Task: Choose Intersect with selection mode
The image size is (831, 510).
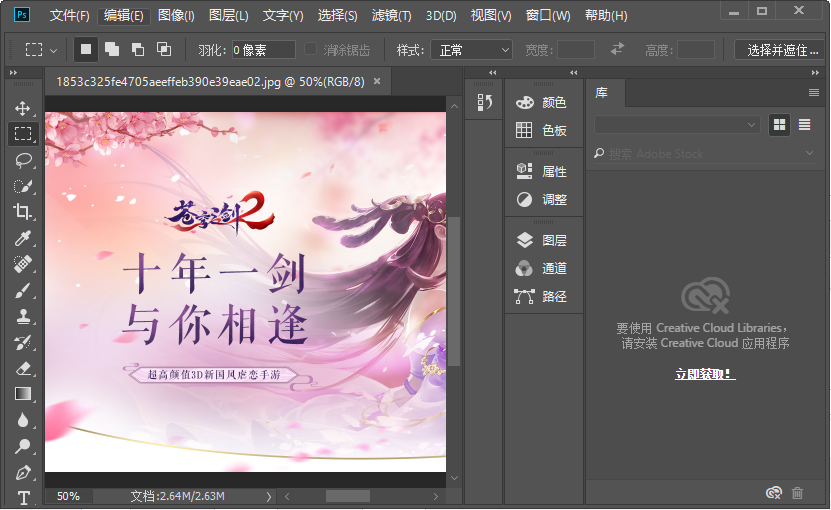Action: [x=164, y=49]
